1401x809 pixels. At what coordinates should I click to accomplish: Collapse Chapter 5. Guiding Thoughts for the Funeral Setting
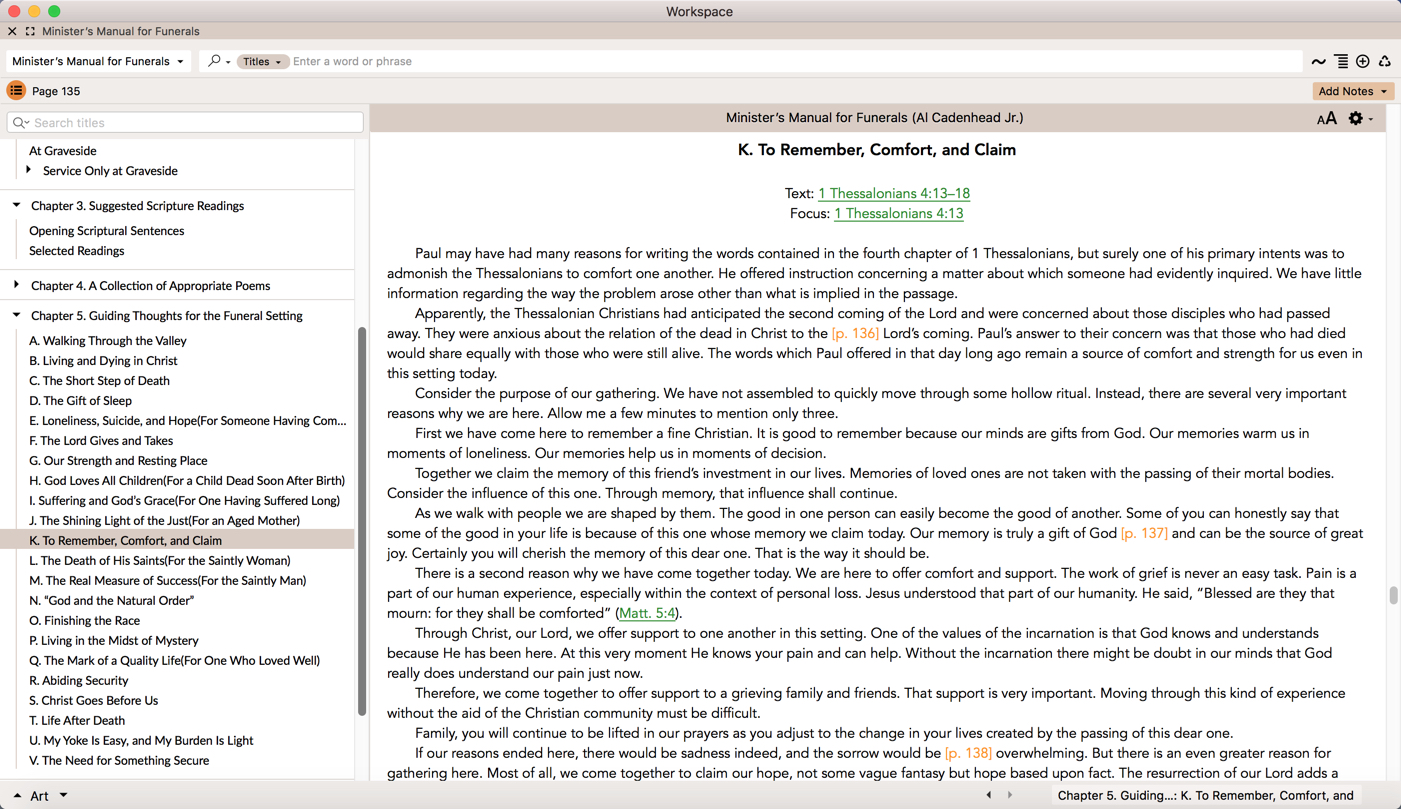coord(17,315)
